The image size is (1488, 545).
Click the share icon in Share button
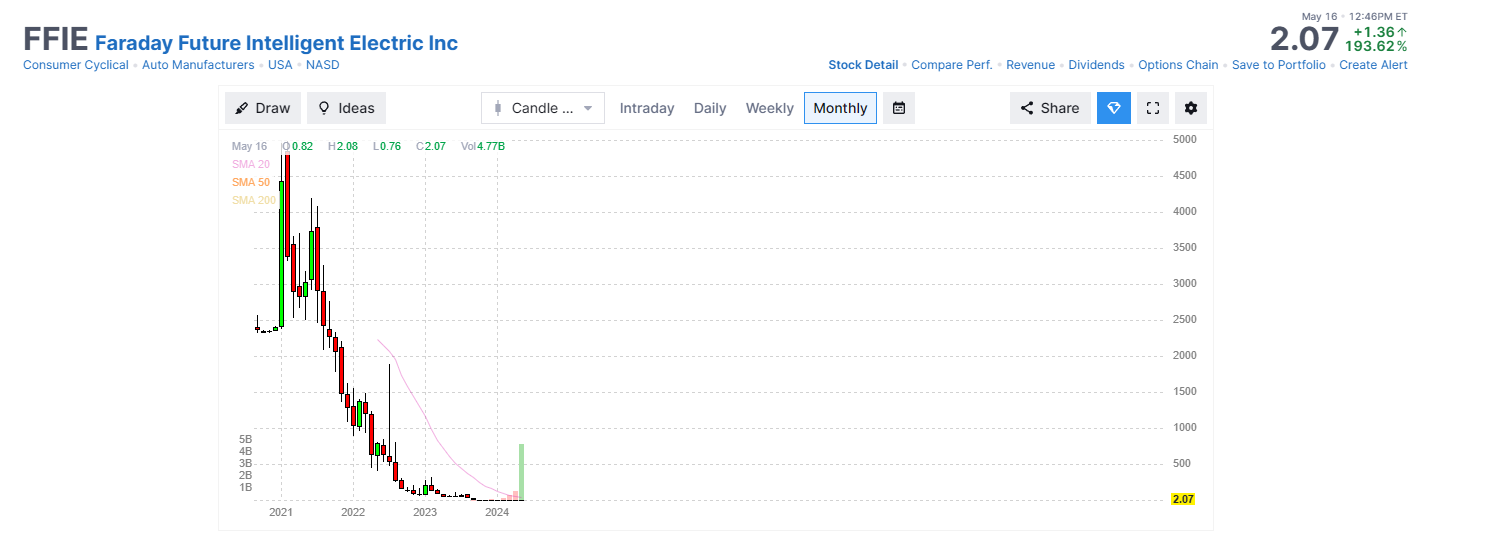click(x=1027, y=108)
